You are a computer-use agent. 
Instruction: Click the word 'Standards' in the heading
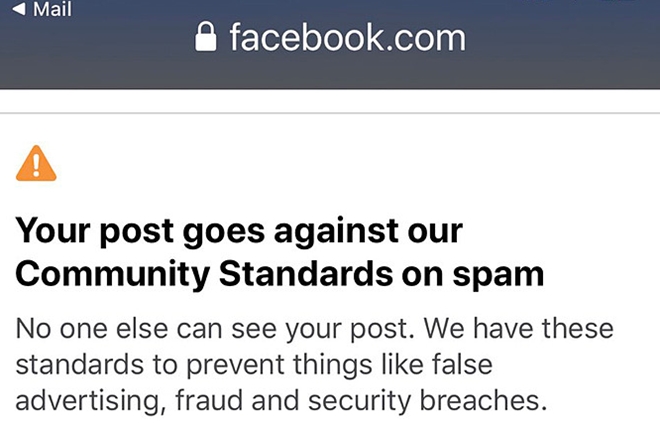click(x=306, y=274)
